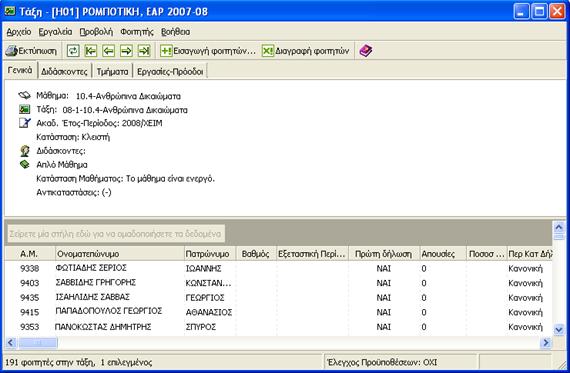This screenshot has height=373, width=570.
Task: Click the refresh icon in toolbar
Action: [x=73, y=51]
